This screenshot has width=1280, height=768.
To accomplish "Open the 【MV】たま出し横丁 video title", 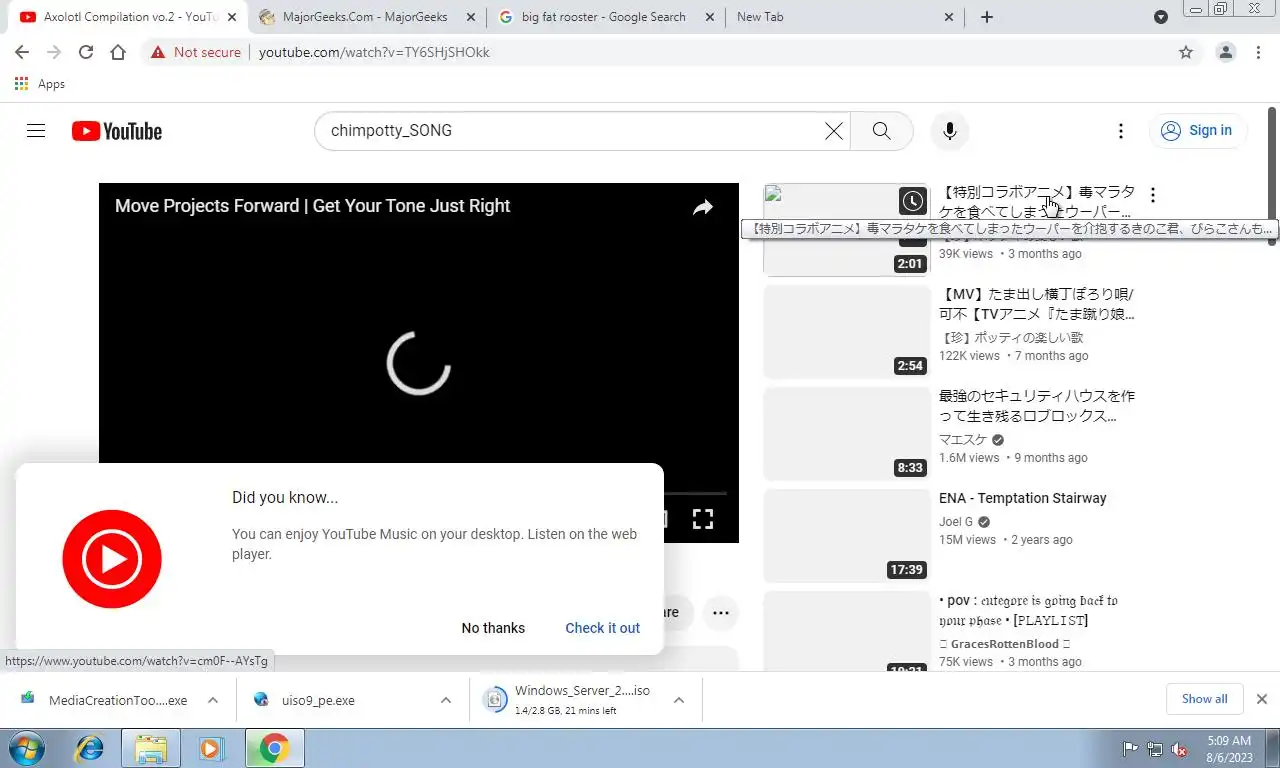I will click(1036, 304).
